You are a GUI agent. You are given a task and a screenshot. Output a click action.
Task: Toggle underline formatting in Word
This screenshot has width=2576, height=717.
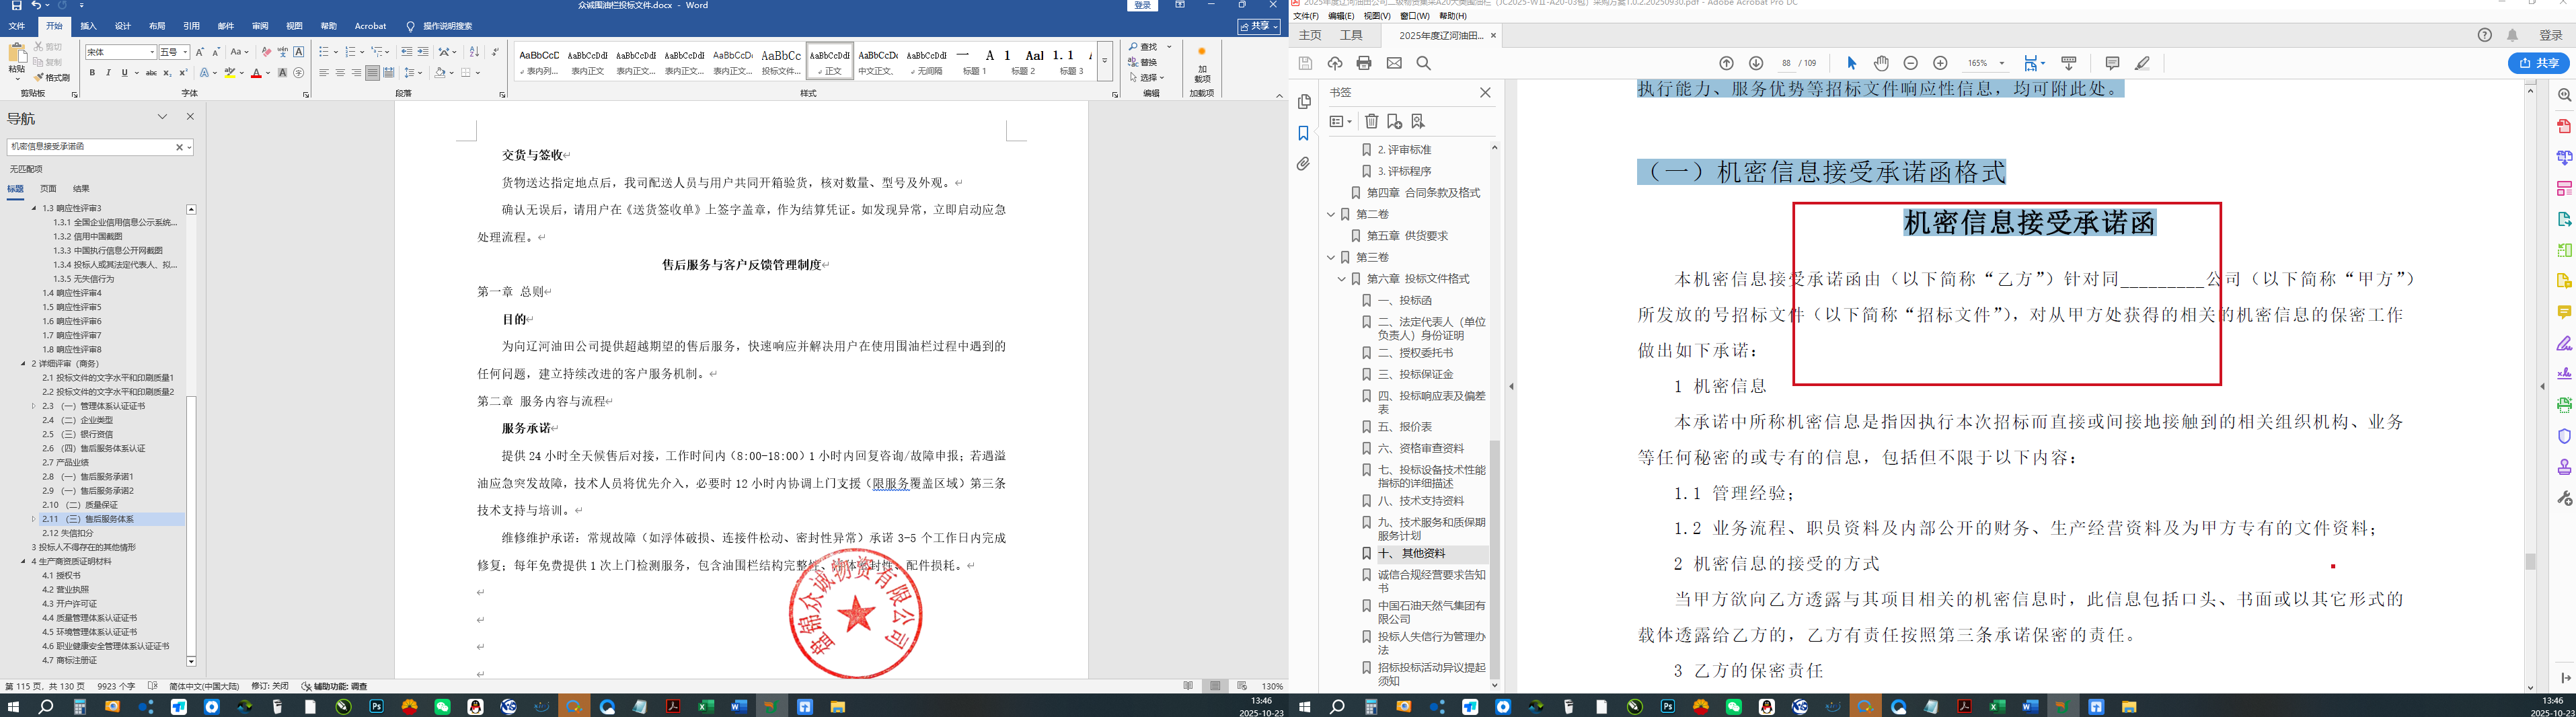(124, 73)
